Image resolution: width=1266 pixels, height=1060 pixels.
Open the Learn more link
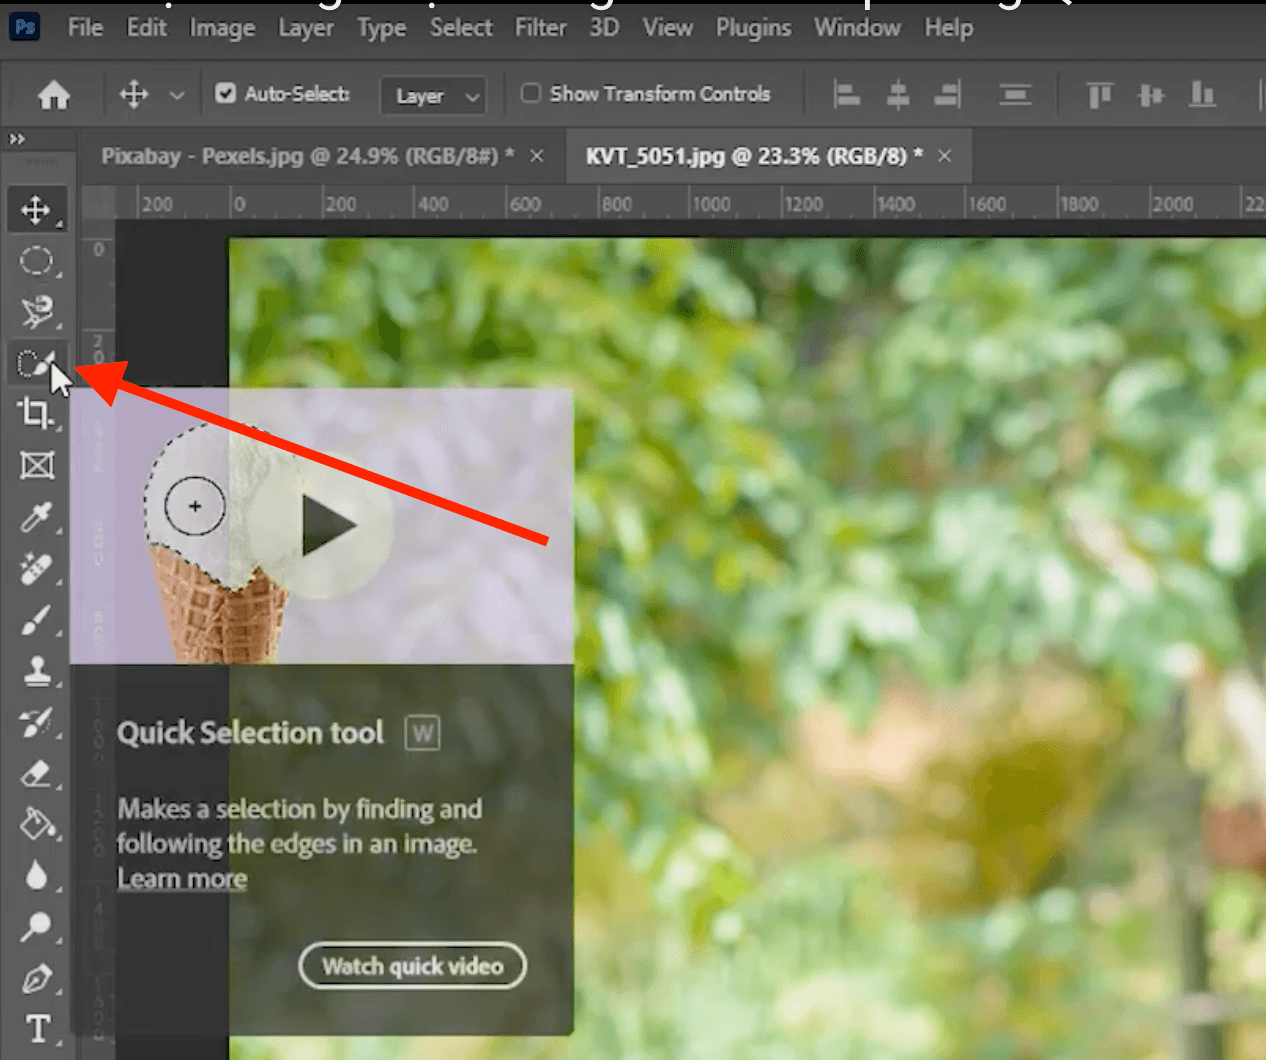[182, 879]
